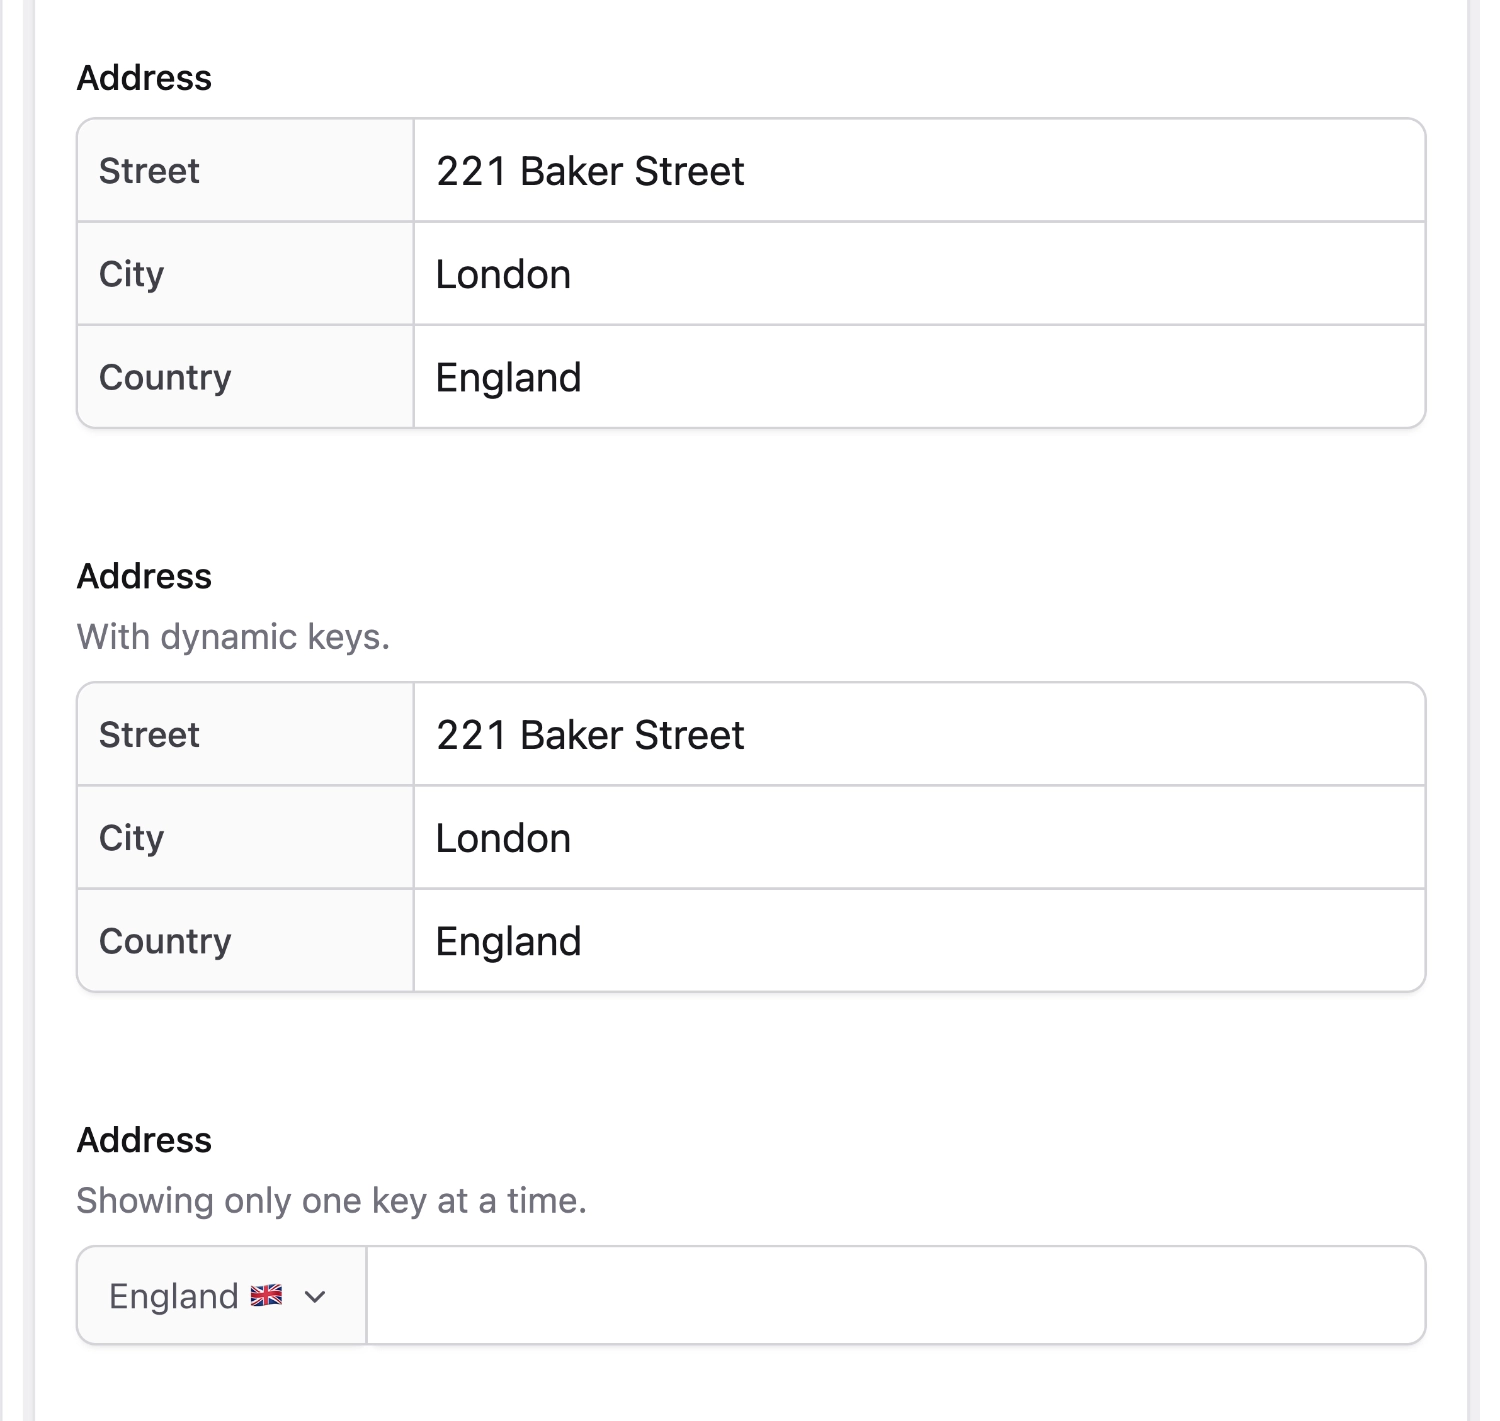Click "Showing only one key at a time." text

click(x=331, y=1201)
